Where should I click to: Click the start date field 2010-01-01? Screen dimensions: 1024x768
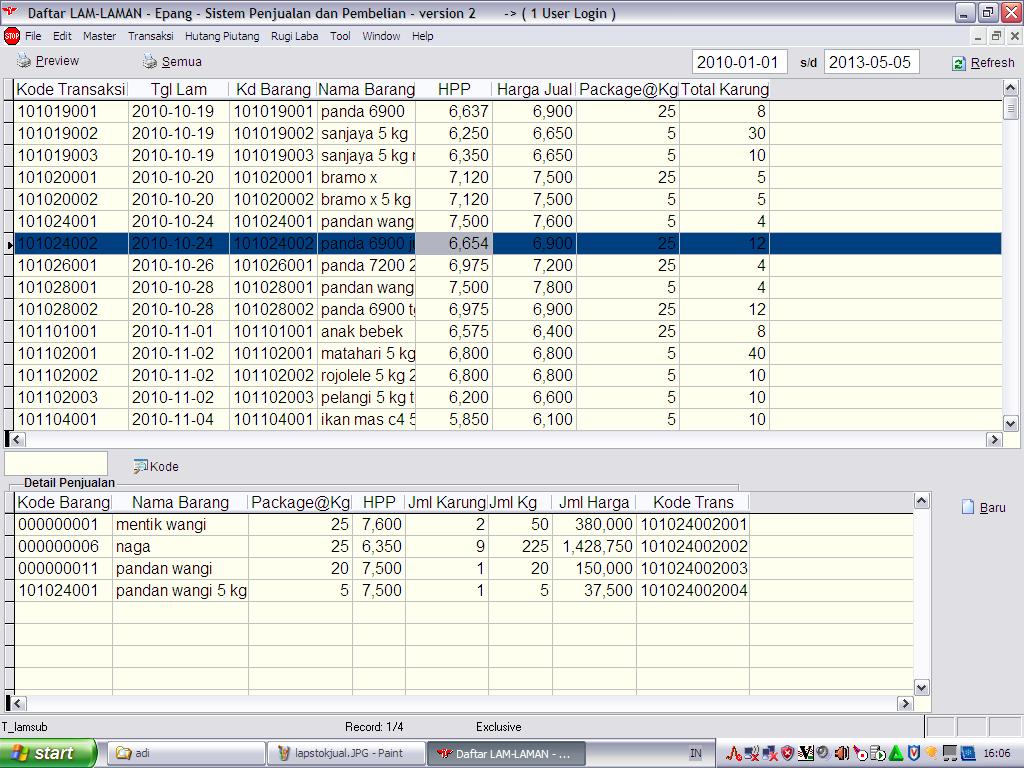coord(739,62)
